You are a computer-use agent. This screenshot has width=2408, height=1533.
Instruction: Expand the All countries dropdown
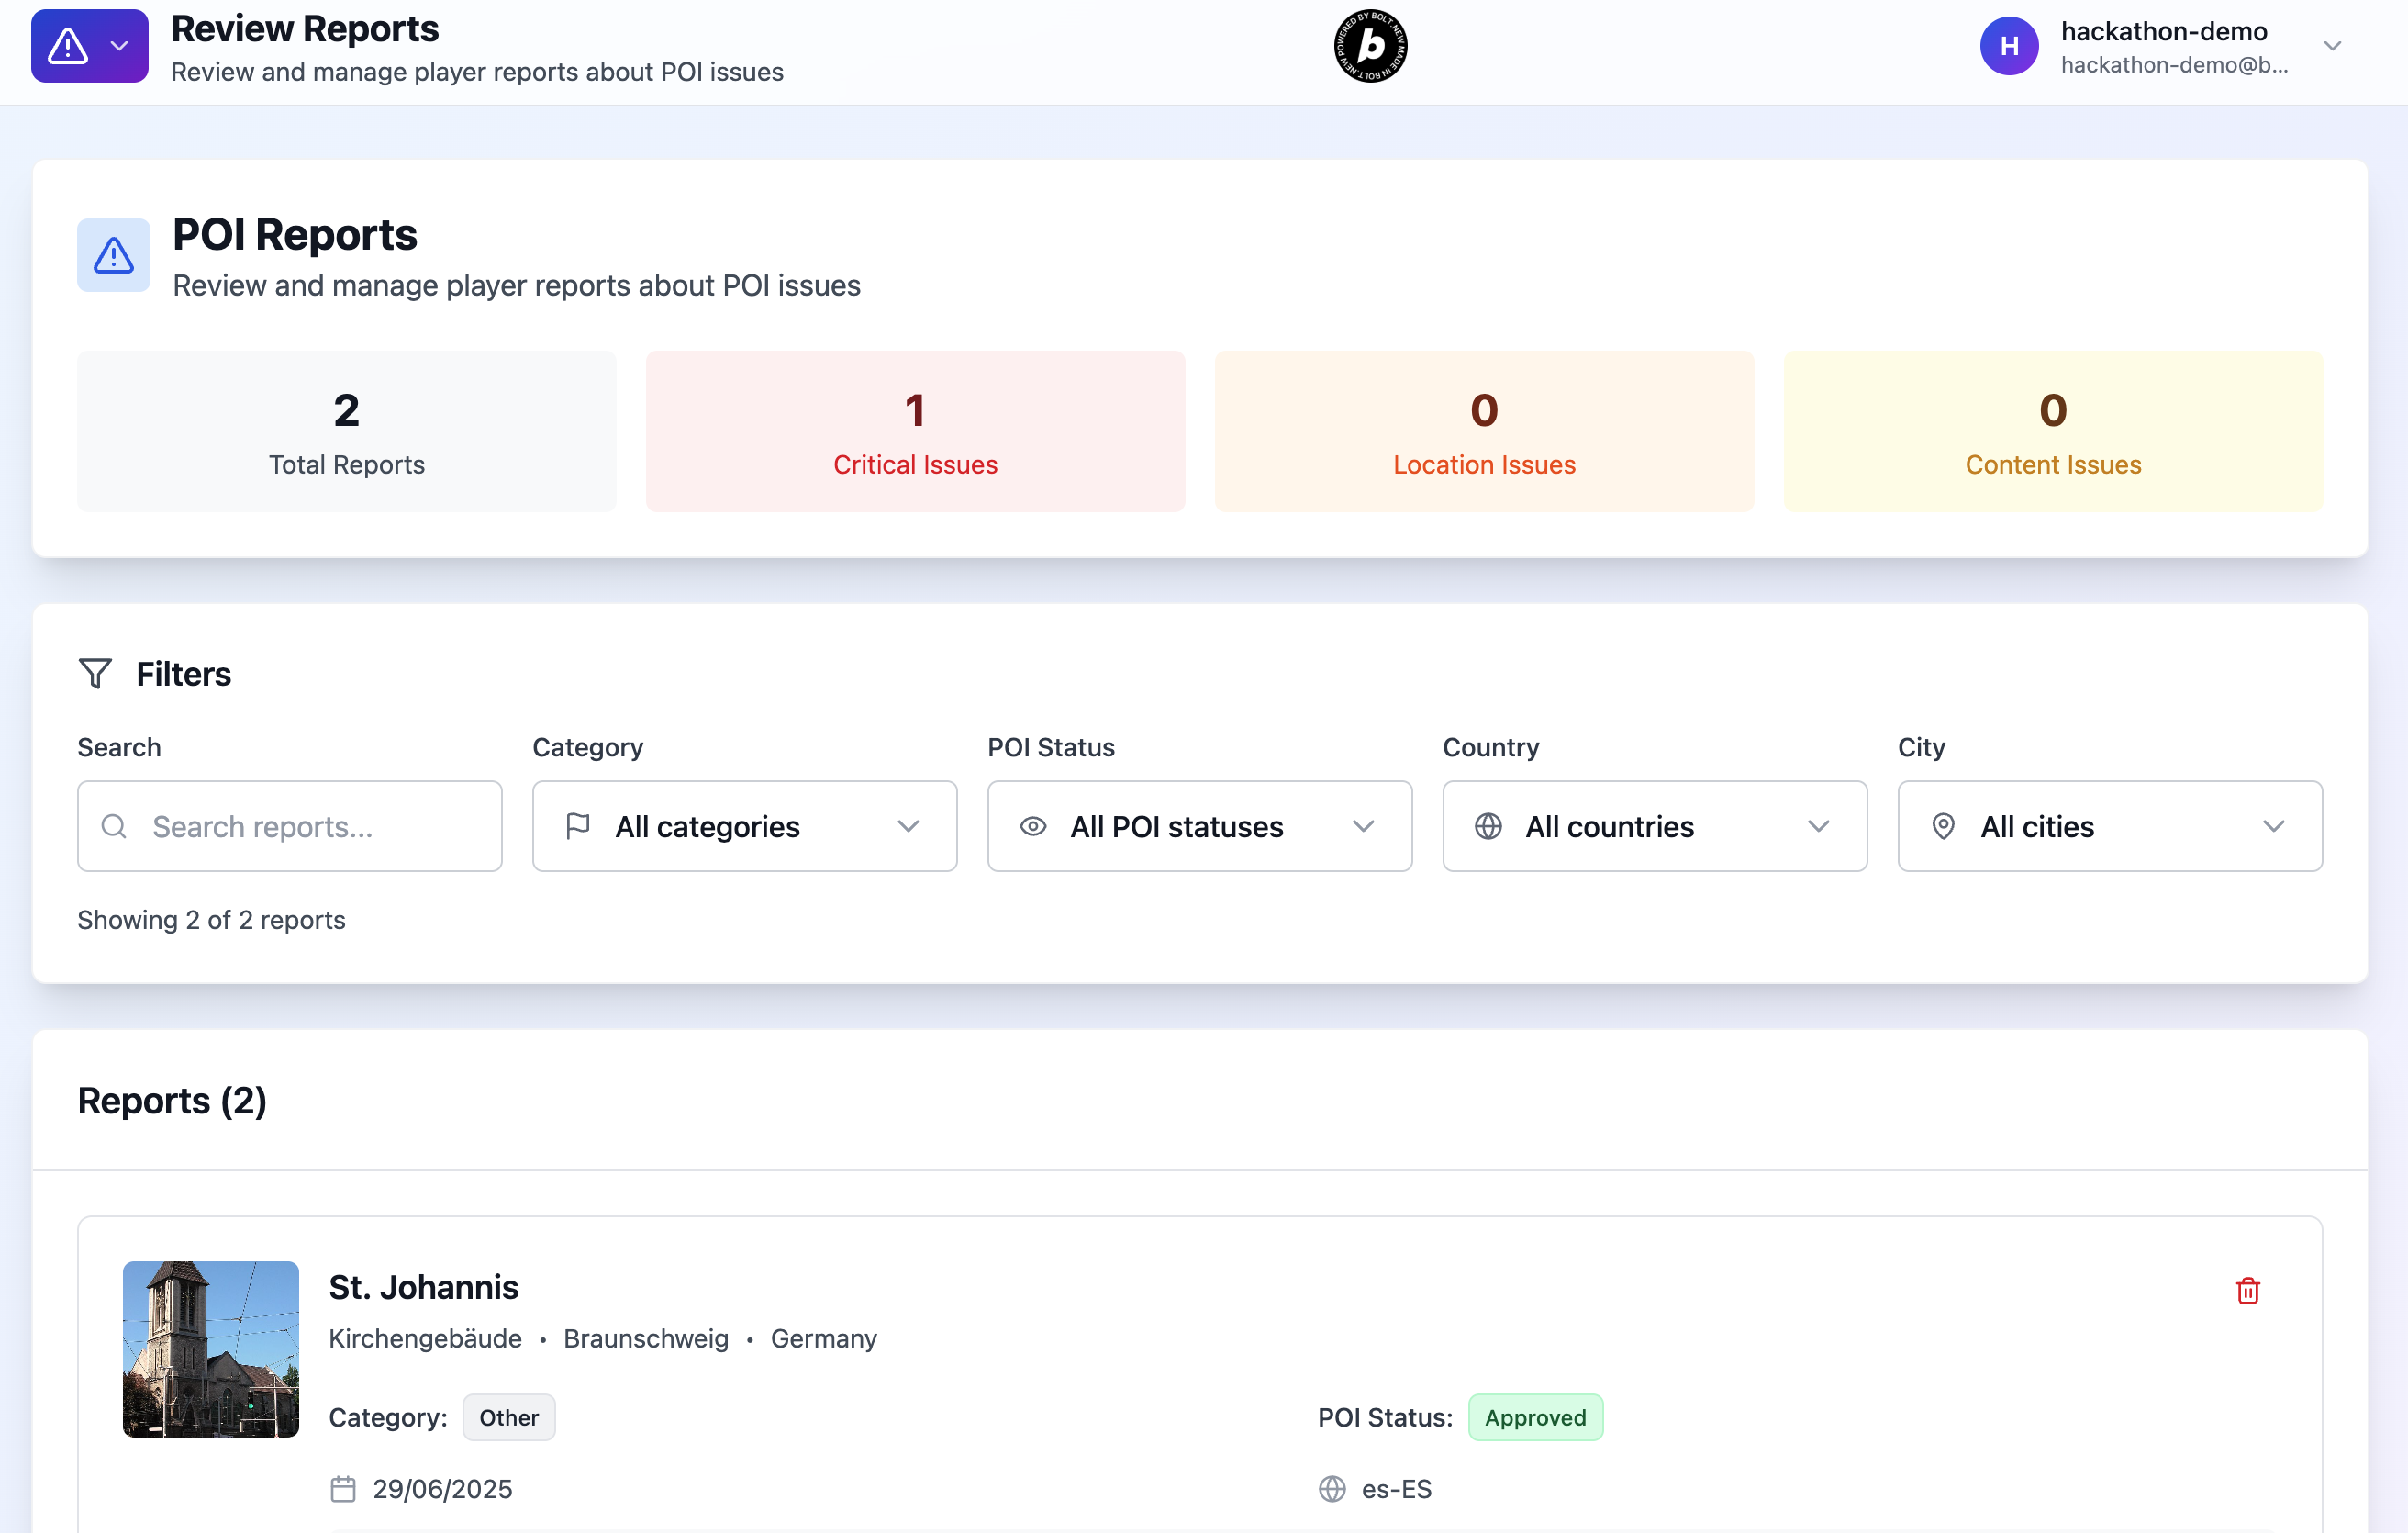coord(1654,826)
